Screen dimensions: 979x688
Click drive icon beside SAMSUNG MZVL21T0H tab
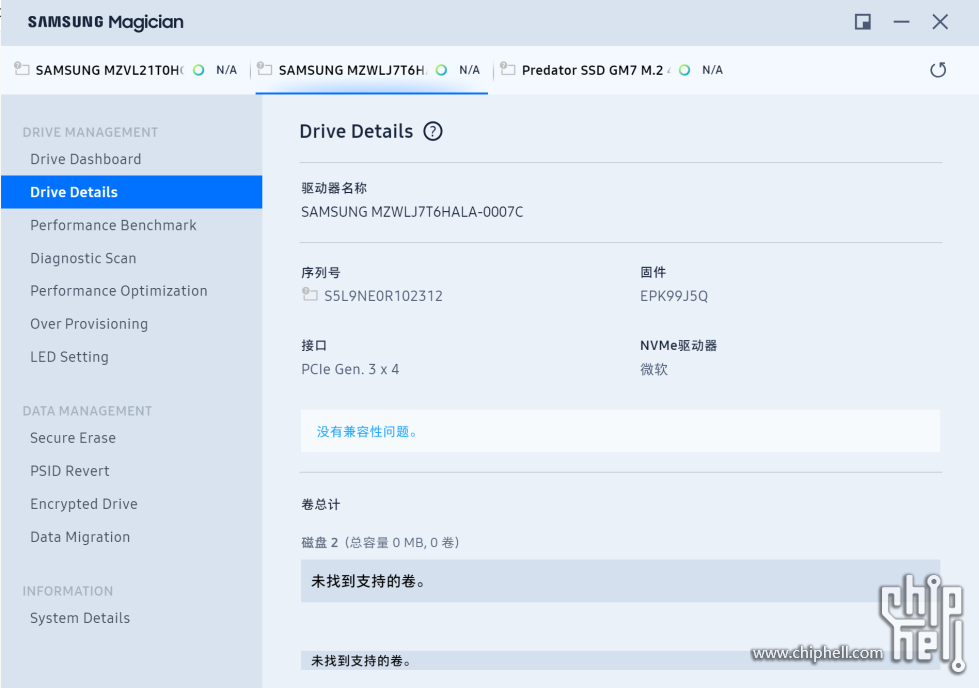click(22, 68)
